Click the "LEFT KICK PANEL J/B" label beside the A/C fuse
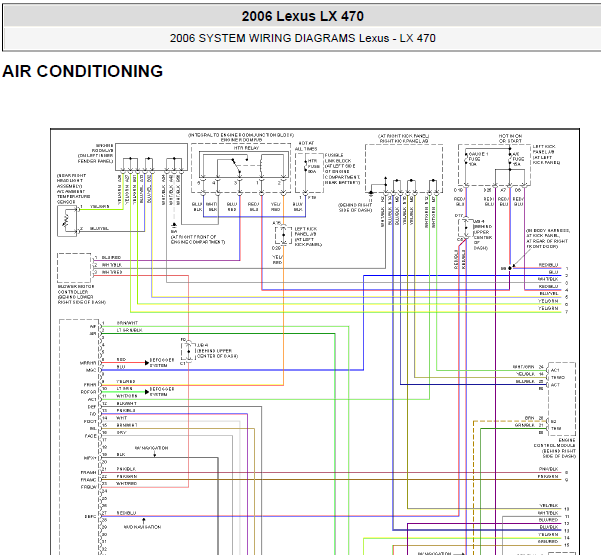 544,149
